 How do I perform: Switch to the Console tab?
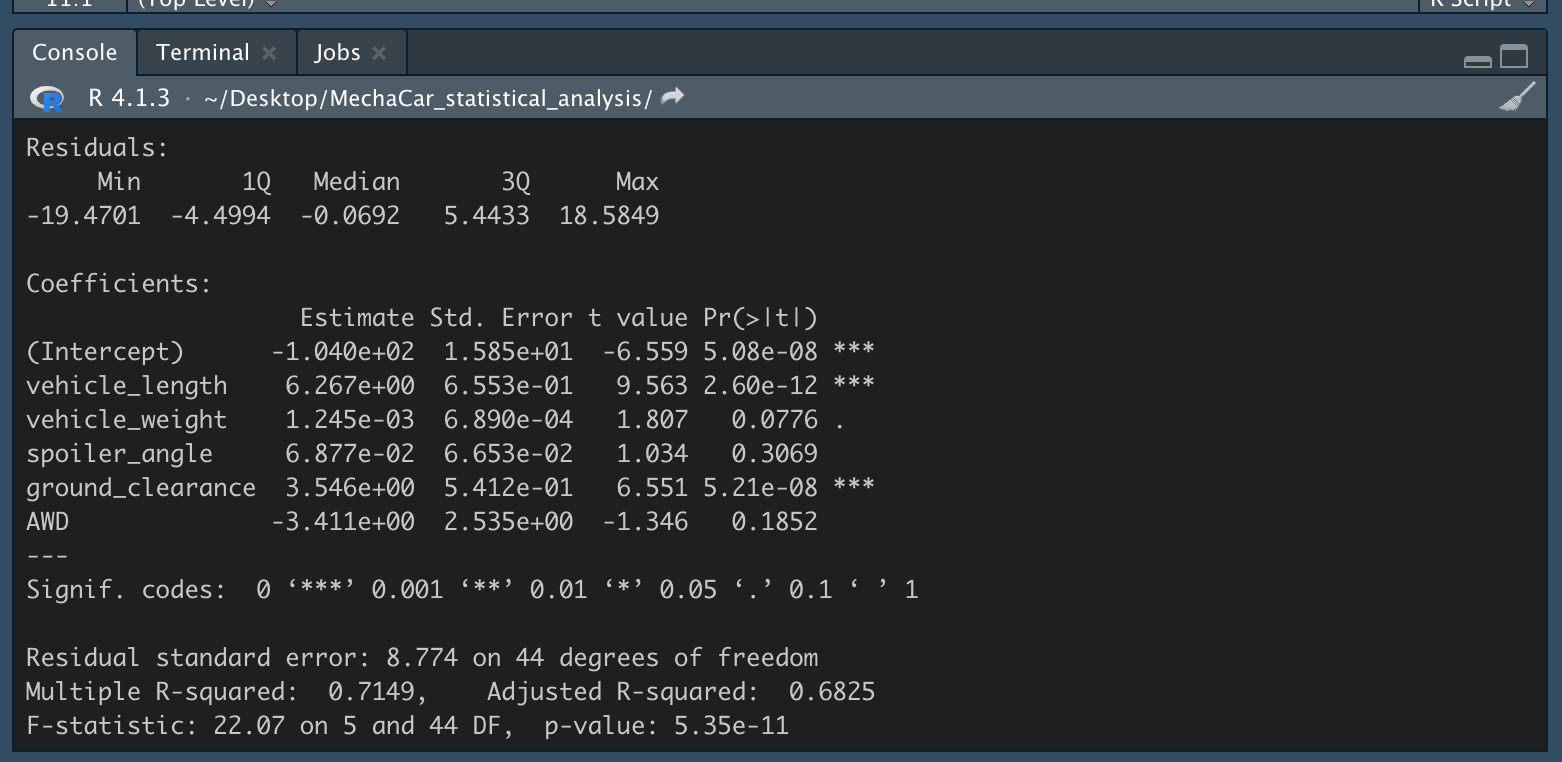click(x=74, y=53)
